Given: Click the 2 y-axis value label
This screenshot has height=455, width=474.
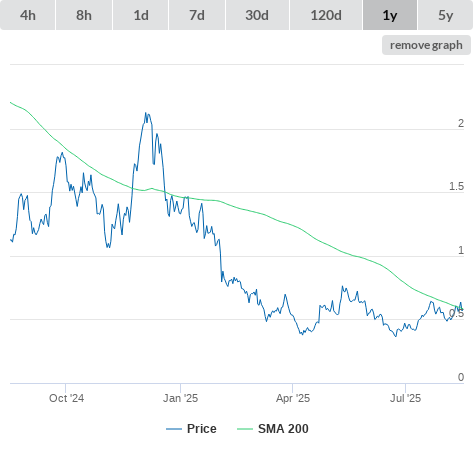Looking at the screenshot, I should point(461,123).
